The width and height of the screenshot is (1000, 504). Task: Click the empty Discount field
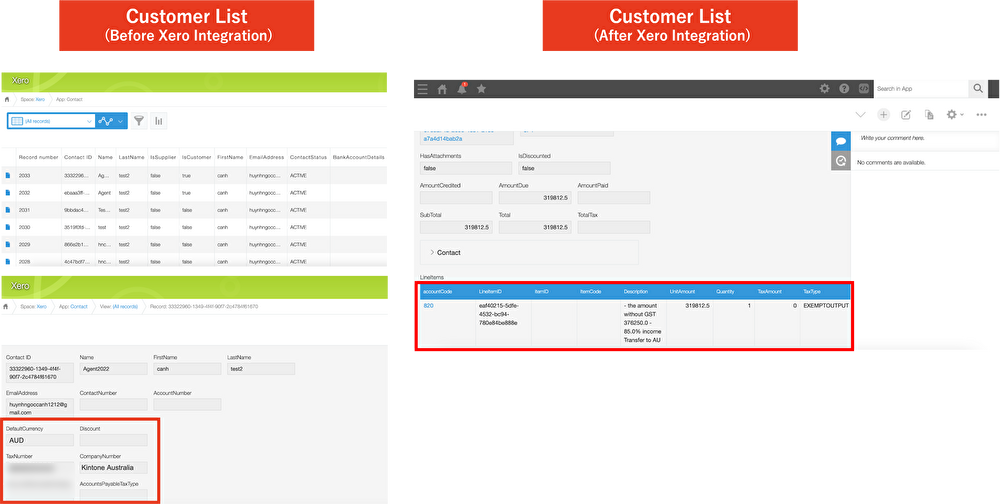tap(114, 440)
